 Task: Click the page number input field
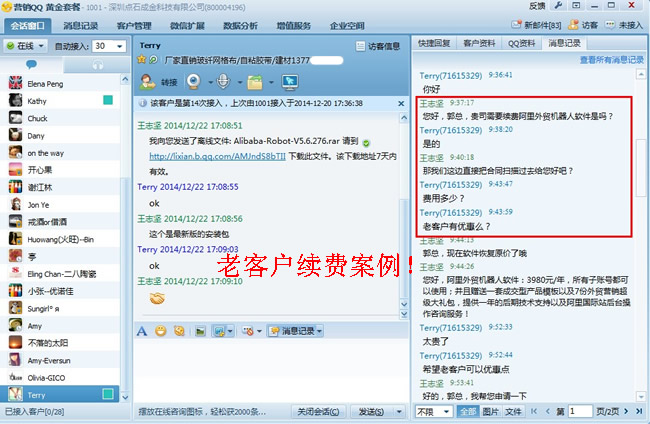click(580, 411)
